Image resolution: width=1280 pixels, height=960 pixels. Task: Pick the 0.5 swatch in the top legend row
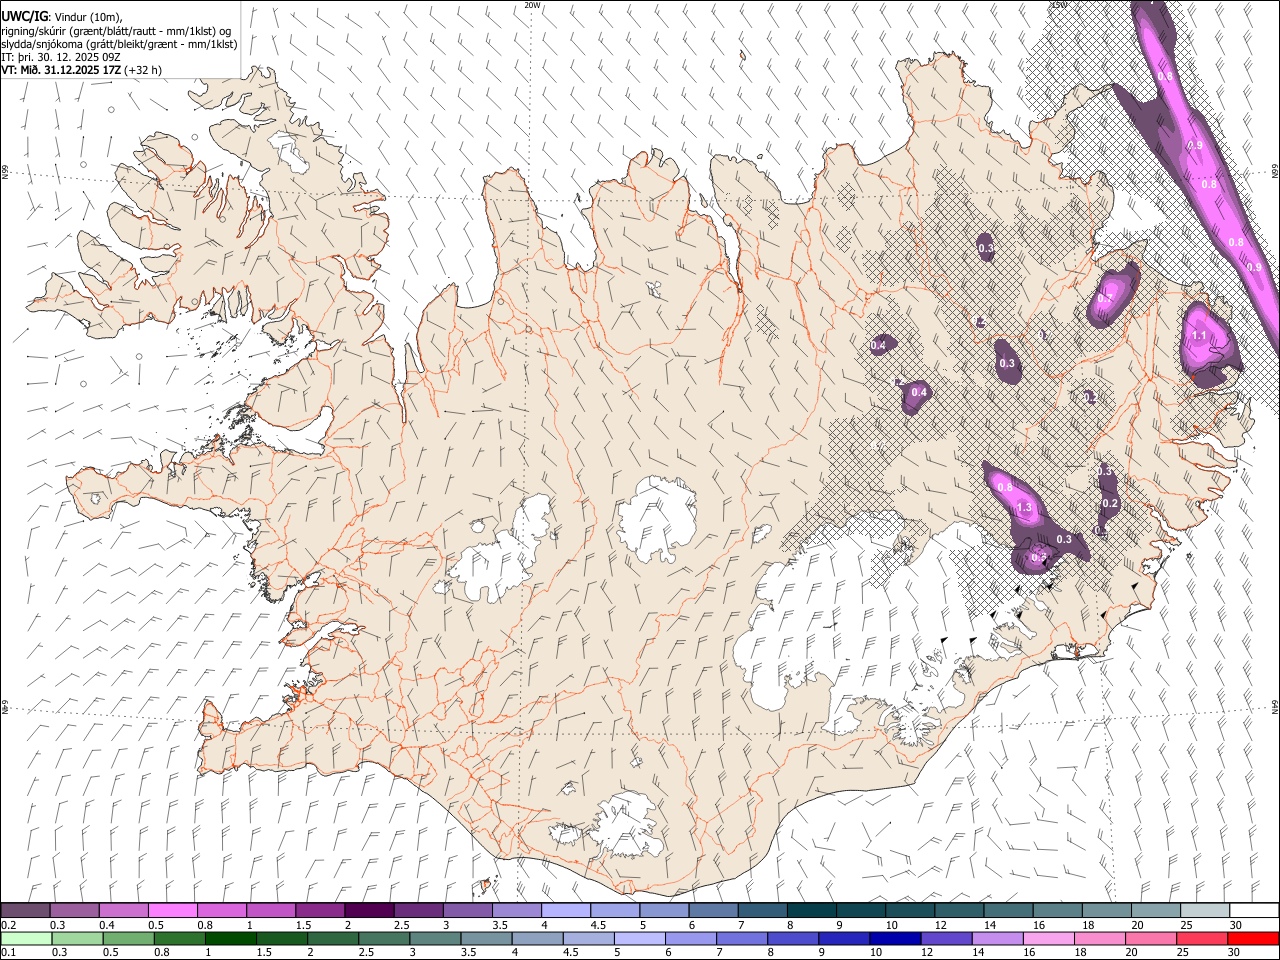tap(172, 910)
